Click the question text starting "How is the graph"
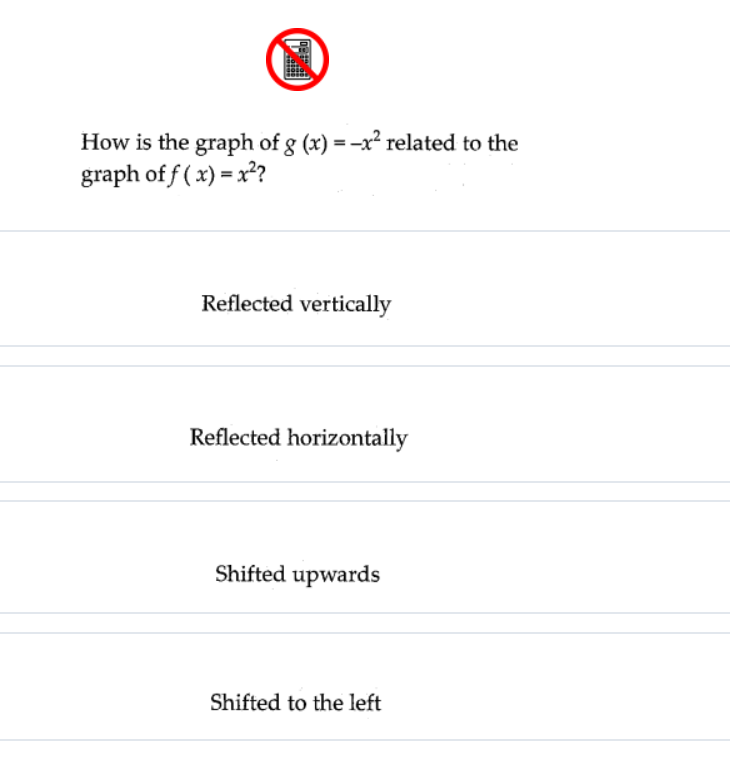Image resolution: width=730 pixels, height=760 pixels. point(299,158)
